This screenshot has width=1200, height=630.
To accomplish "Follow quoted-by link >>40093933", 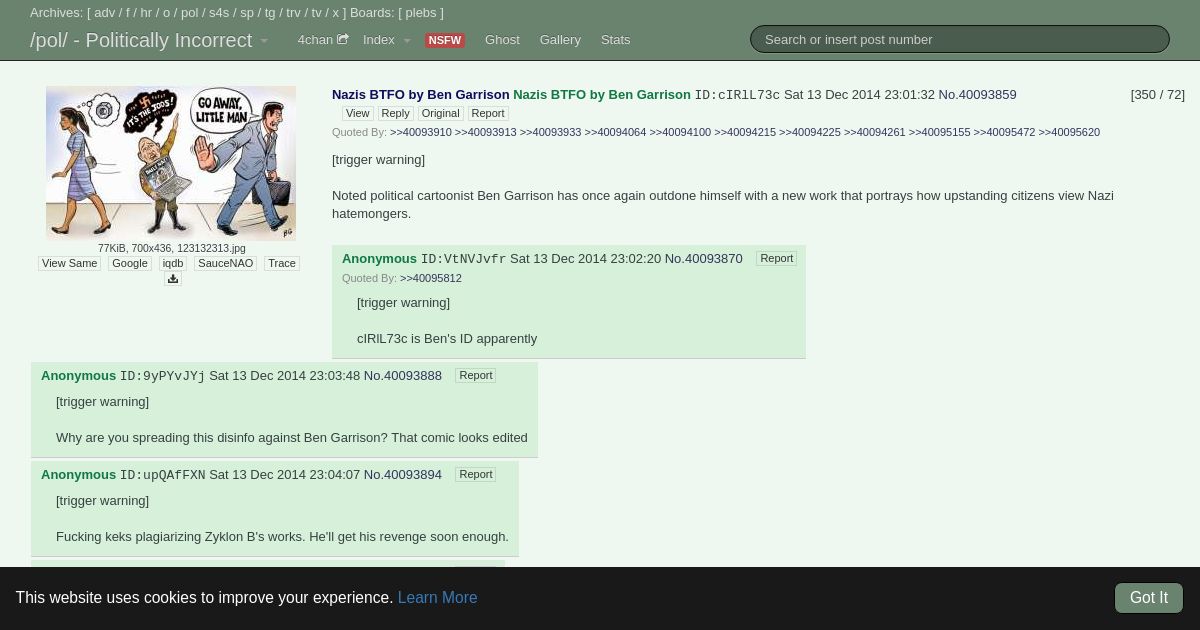I will pos(550,132).
